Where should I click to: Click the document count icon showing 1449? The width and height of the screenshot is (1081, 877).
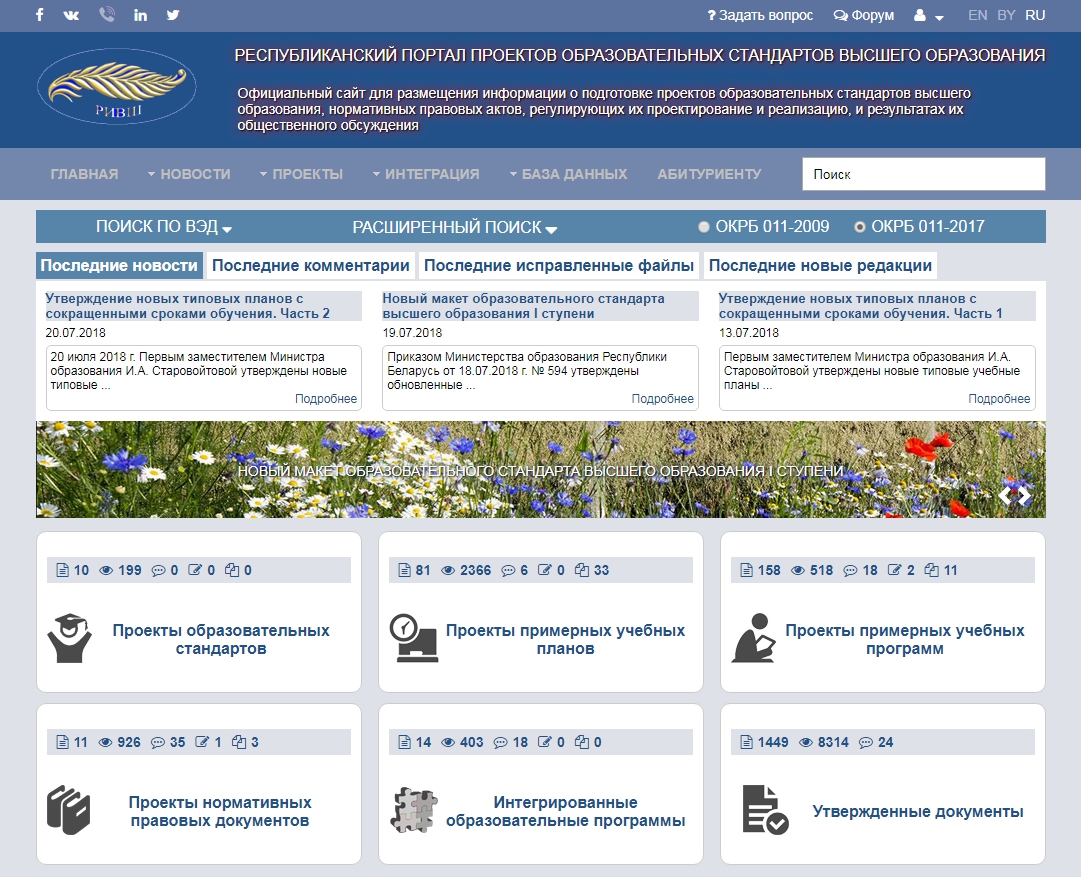(747, 743)
